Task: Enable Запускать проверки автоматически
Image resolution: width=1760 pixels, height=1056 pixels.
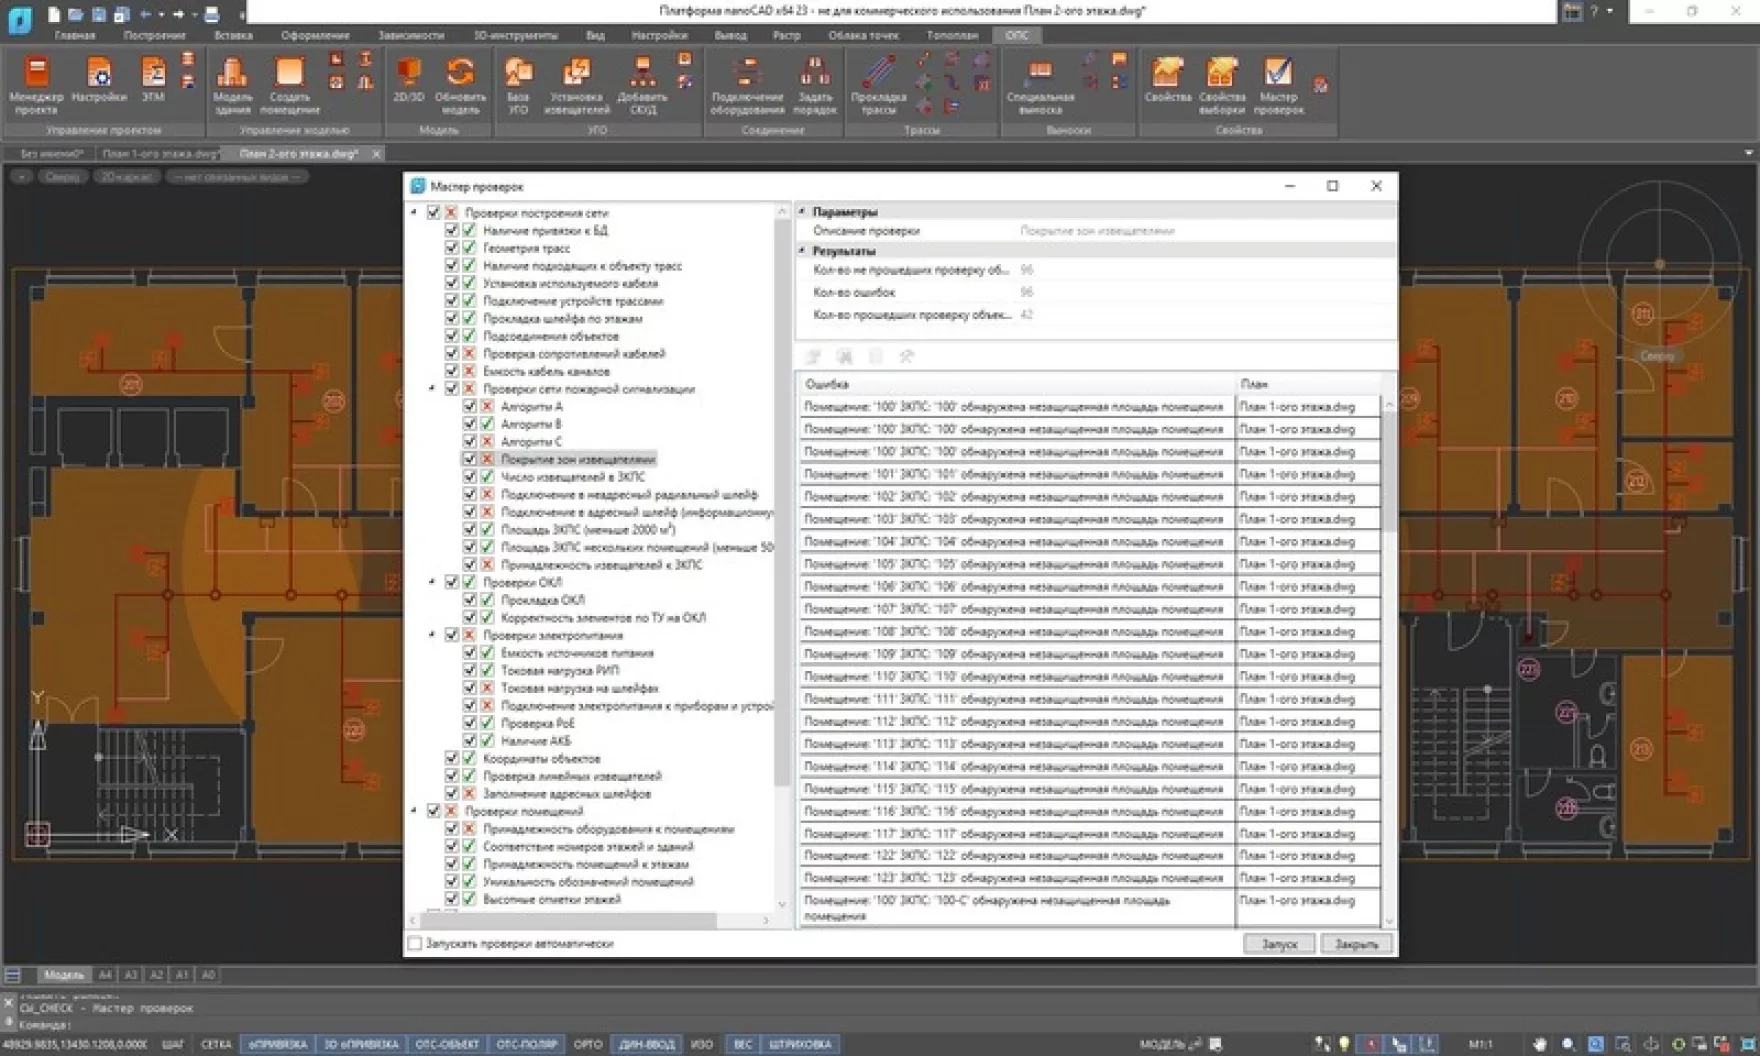Action: pos(414,943)
